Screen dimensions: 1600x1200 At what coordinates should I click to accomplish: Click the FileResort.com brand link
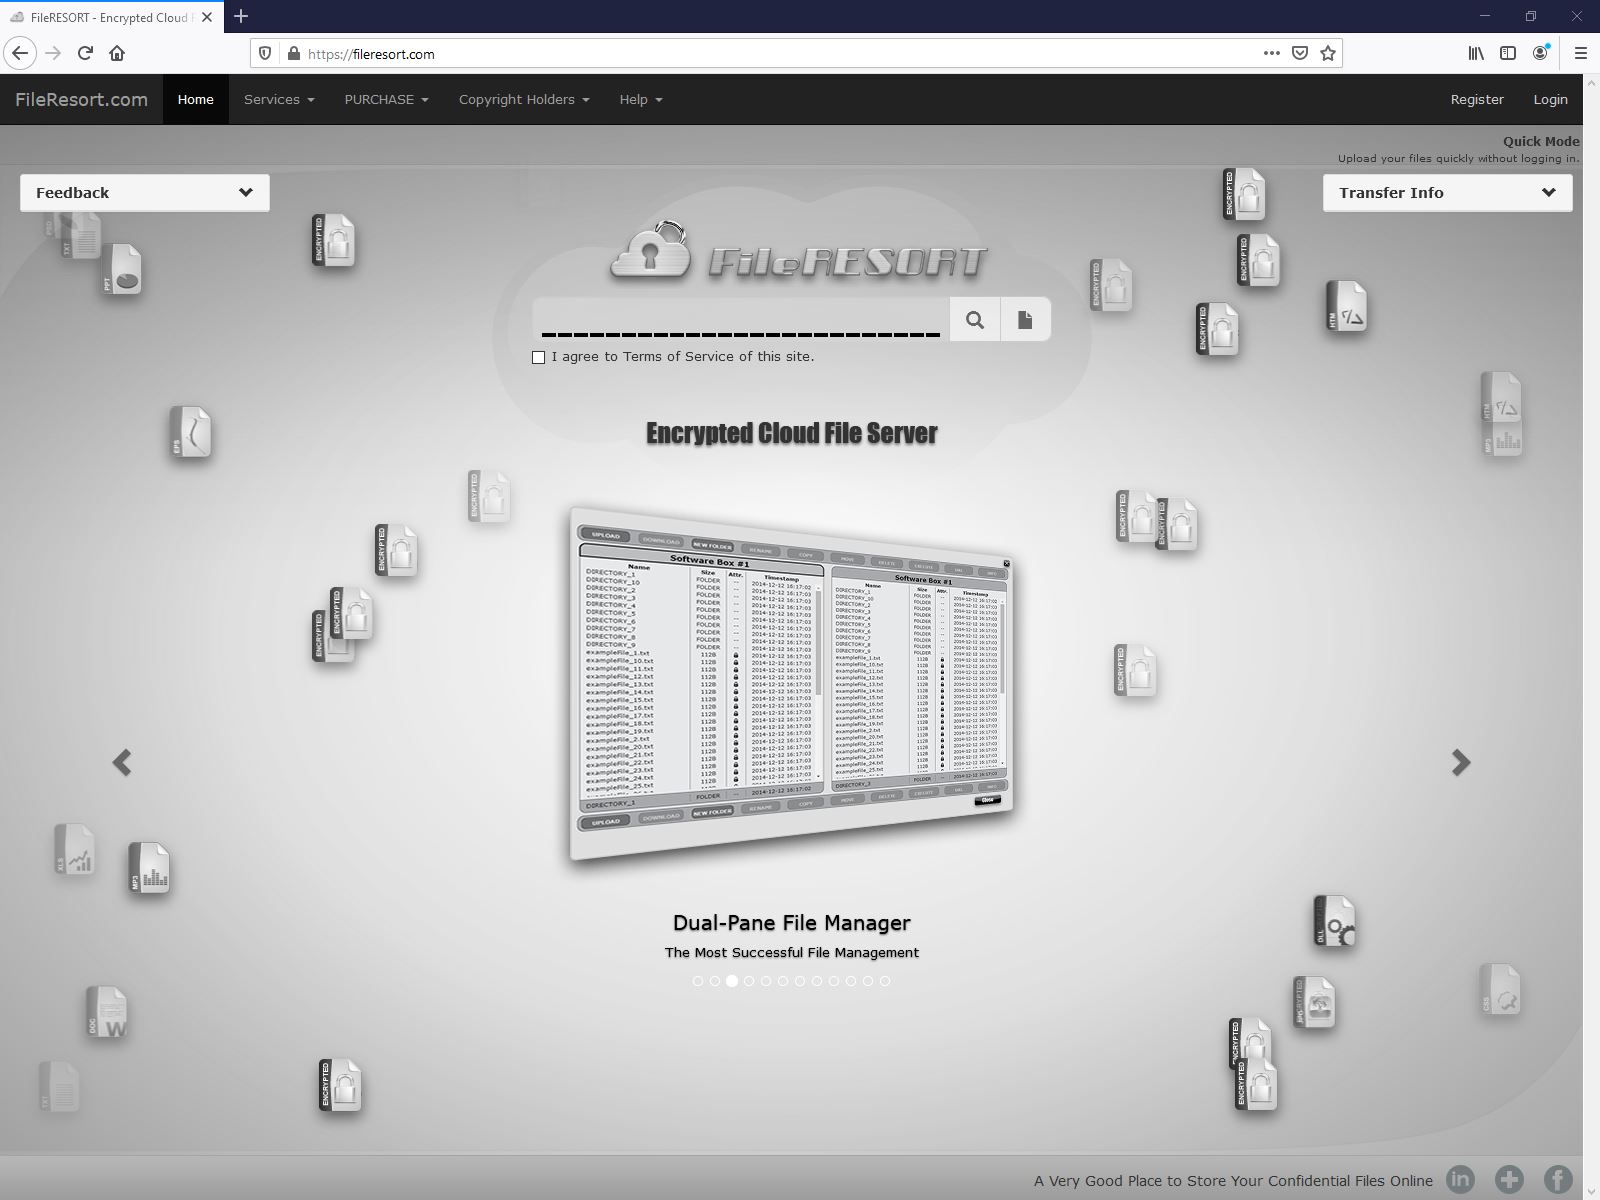[x=82, y=99]
